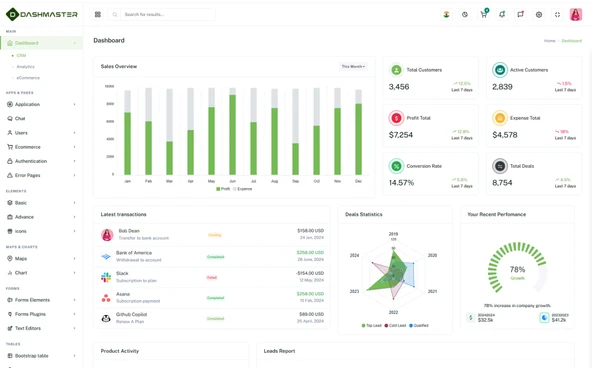Open the settings gear icon
This screenshot has width=592, height=368.
tap(539, 14)
